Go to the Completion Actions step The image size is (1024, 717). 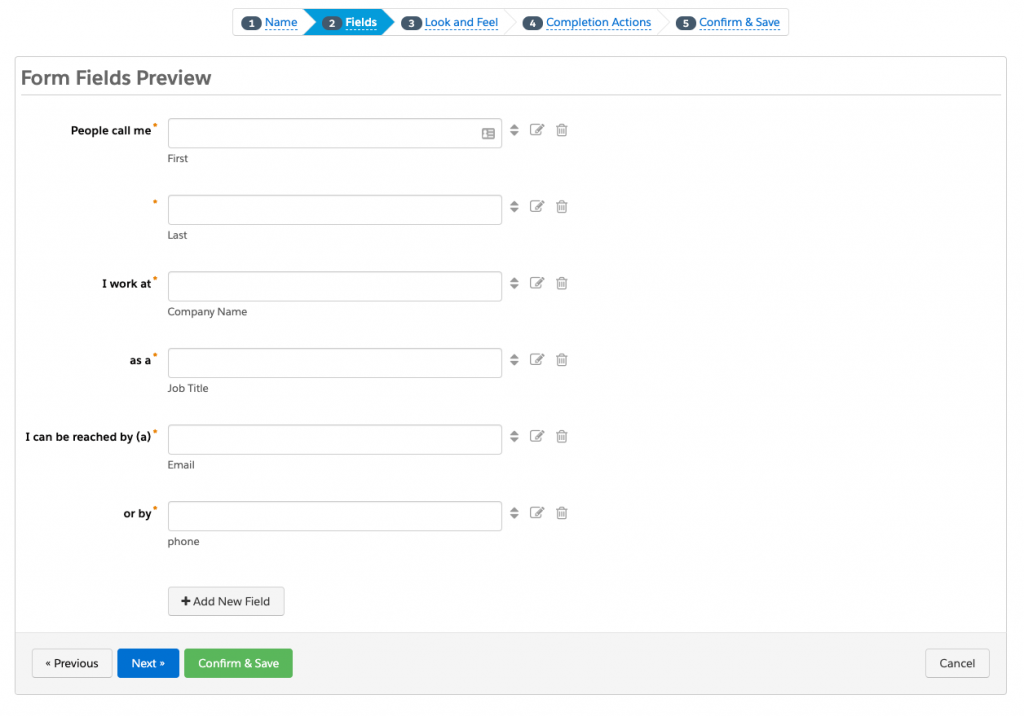(598, 22)
